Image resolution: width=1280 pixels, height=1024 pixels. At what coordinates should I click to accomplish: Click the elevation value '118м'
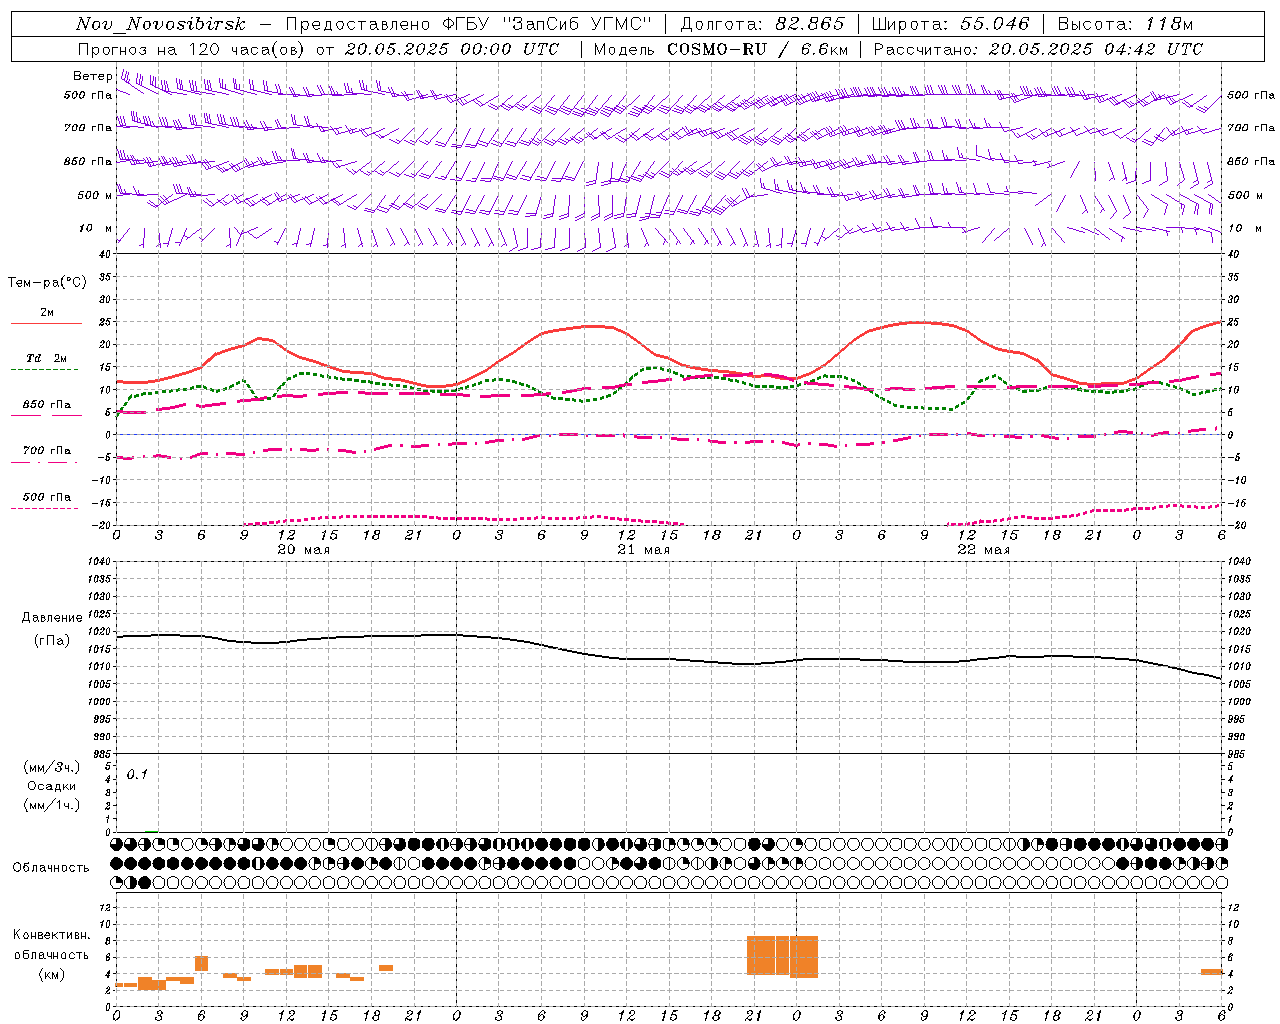pyautogui.click(x=1168, y=24)
